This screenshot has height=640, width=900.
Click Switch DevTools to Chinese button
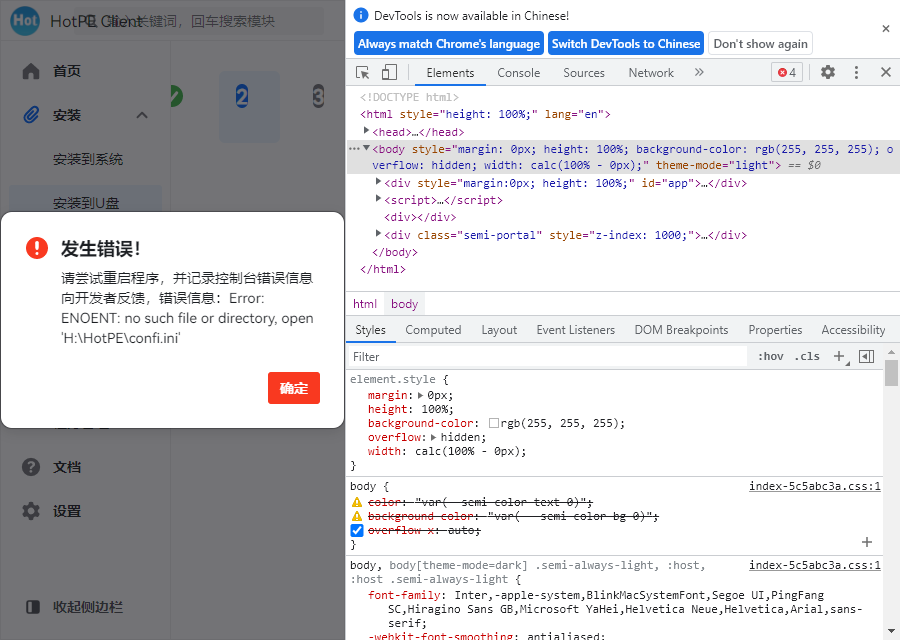point(626,44)
